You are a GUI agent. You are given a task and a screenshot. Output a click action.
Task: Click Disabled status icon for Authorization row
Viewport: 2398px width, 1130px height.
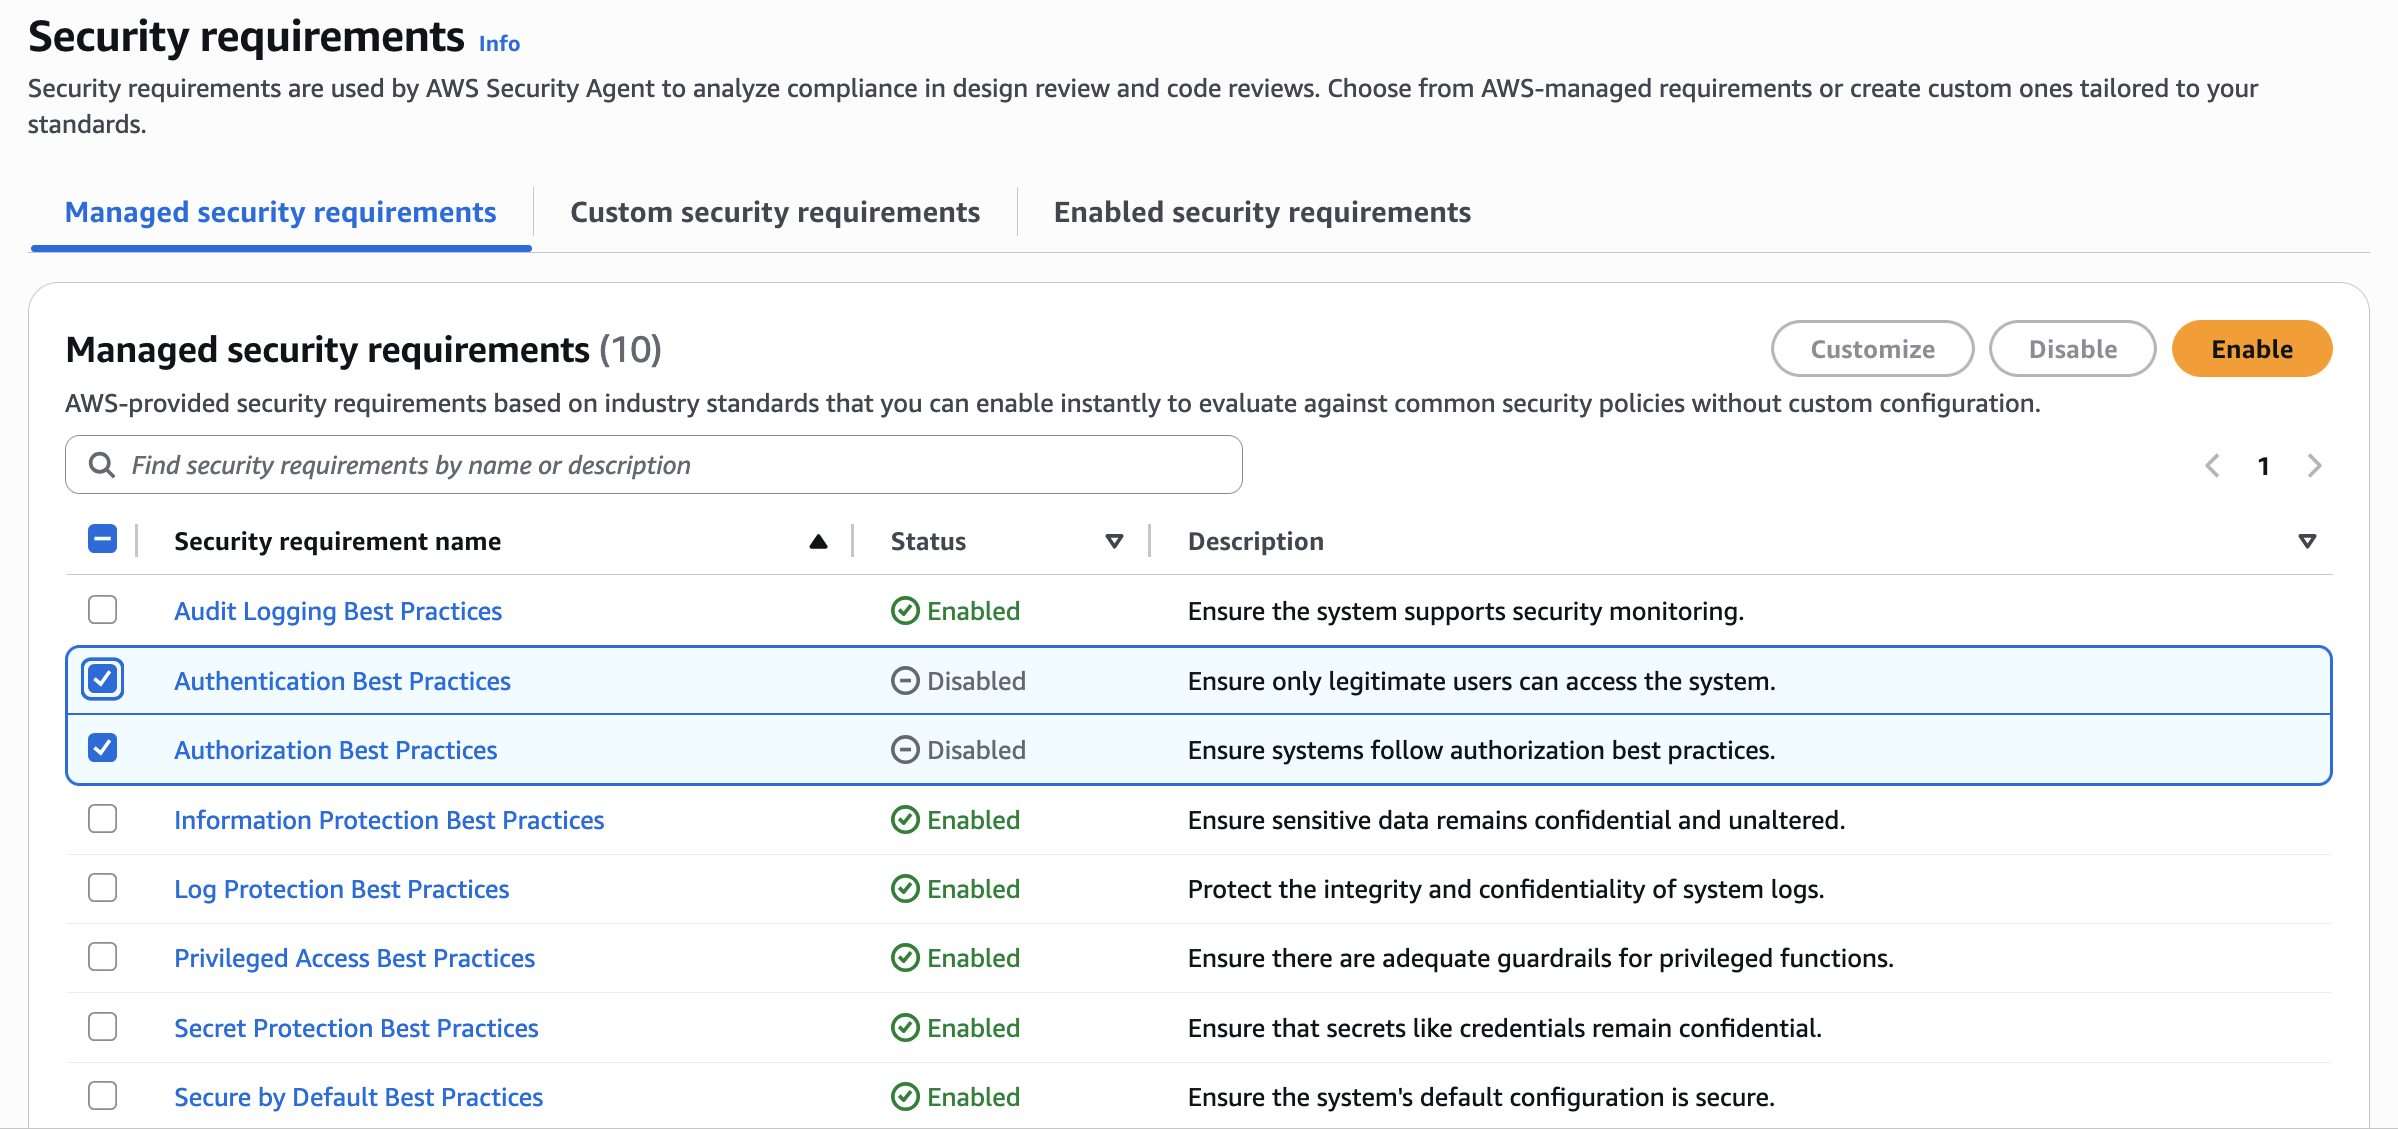(905, 750)
